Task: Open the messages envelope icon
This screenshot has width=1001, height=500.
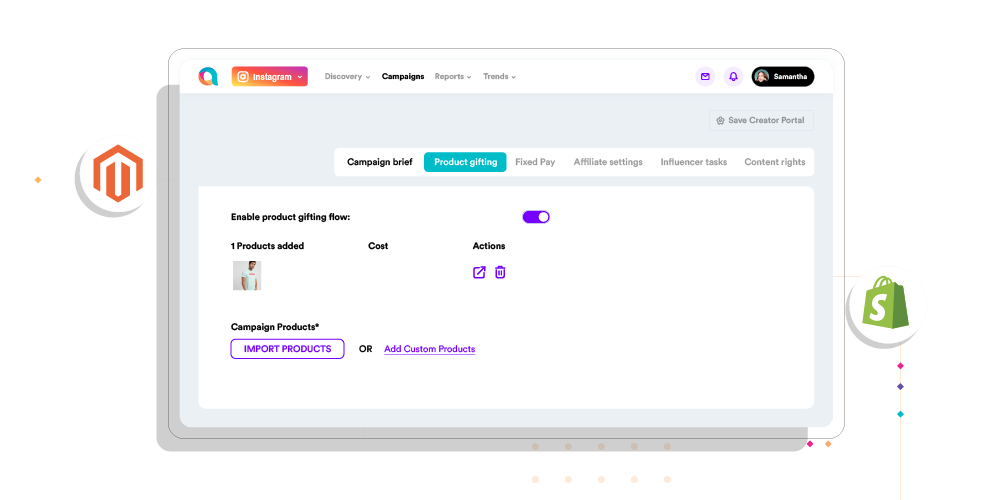Action: (705, 77)
